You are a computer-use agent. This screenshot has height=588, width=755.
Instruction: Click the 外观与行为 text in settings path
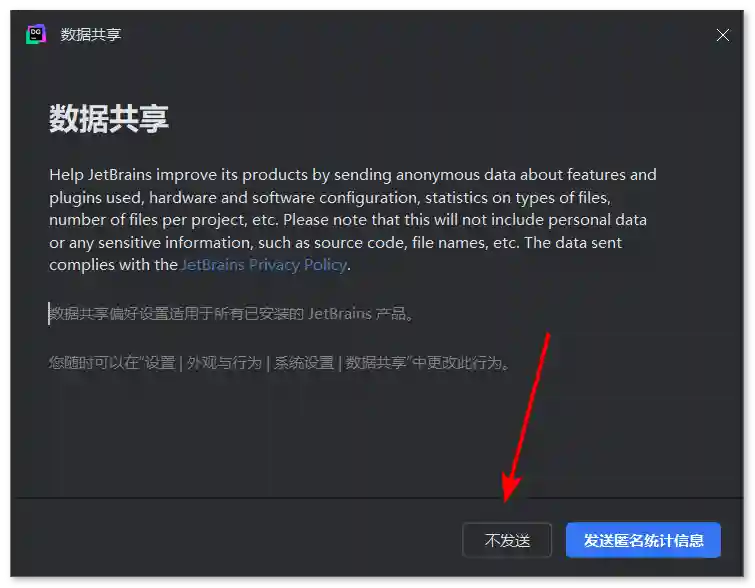pos(224,363)
